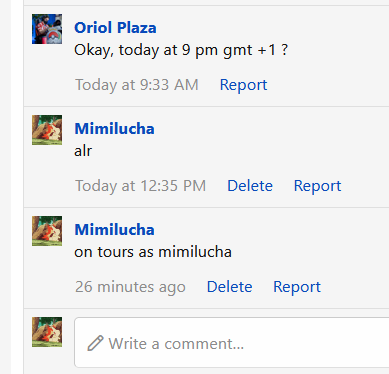389x374 pixels.
Task: Click the pencil icon in the comment box
Action: pos(95,343)
